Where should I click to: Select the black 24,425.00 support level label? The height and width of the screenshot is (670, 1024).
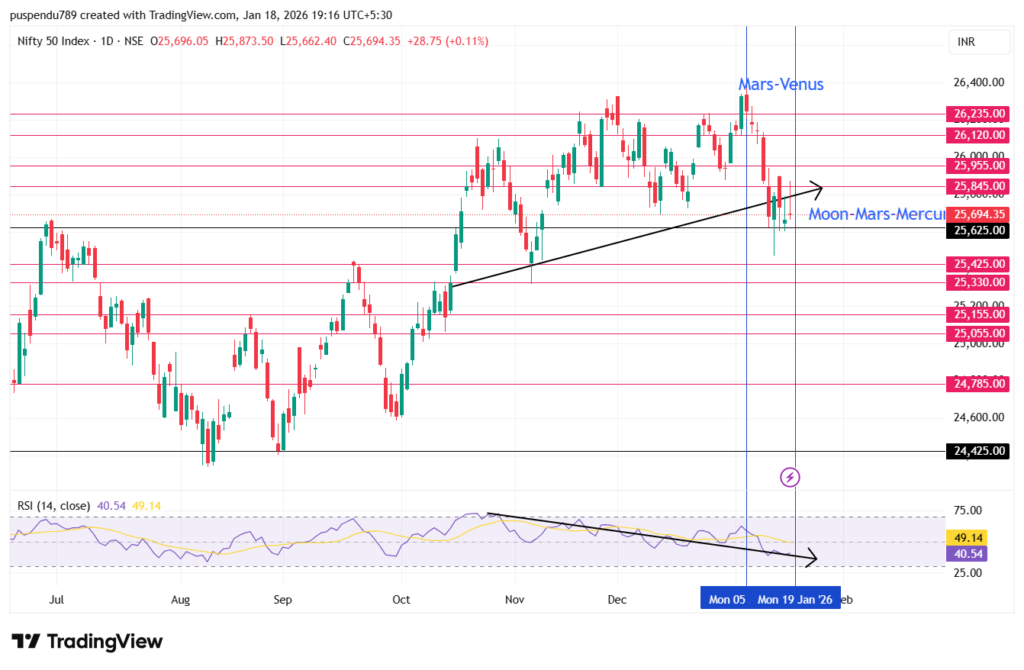(x=978, y=451)
